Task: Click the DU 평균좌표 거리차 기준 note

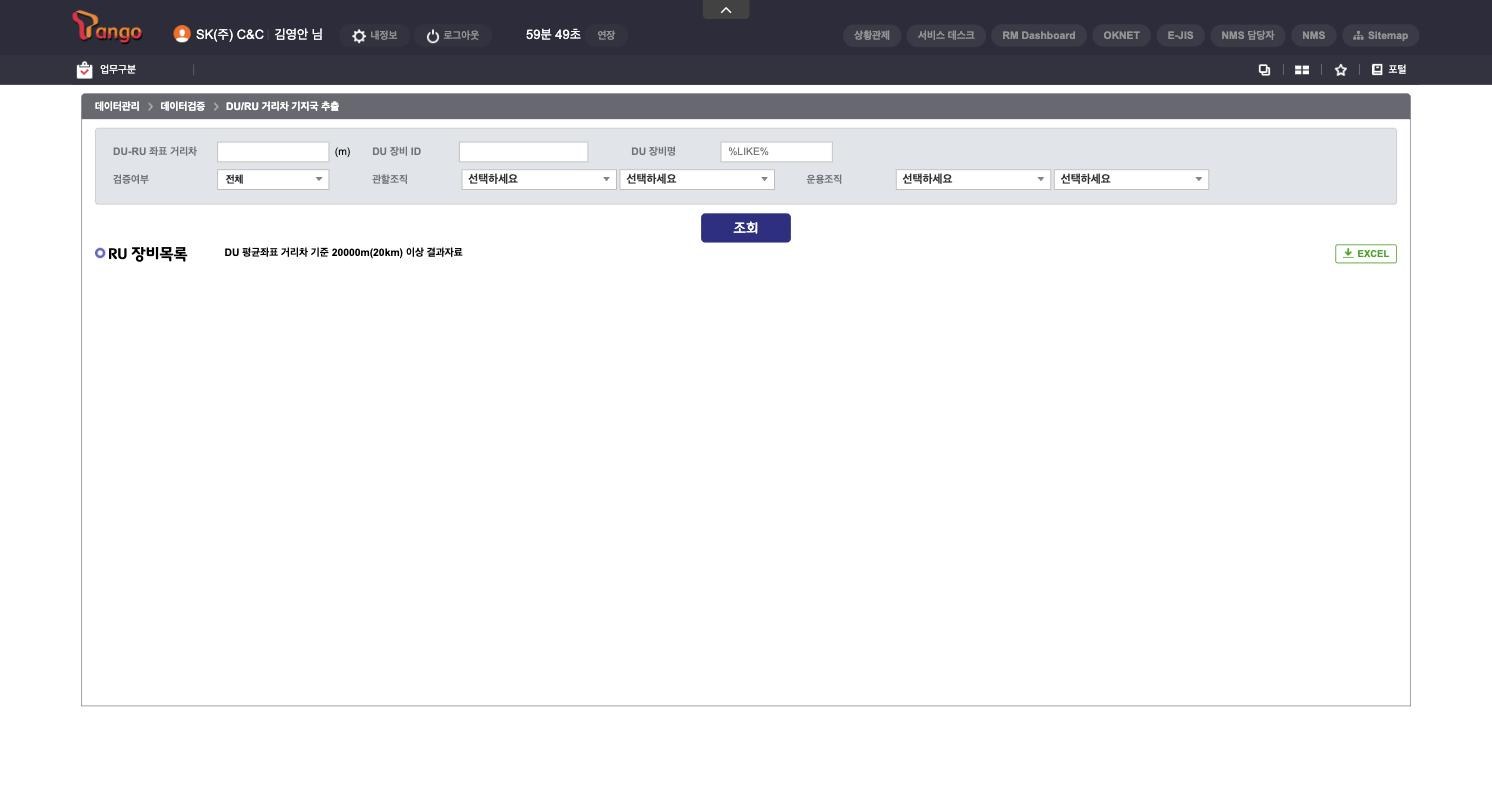Action: [x=343, y=253]
